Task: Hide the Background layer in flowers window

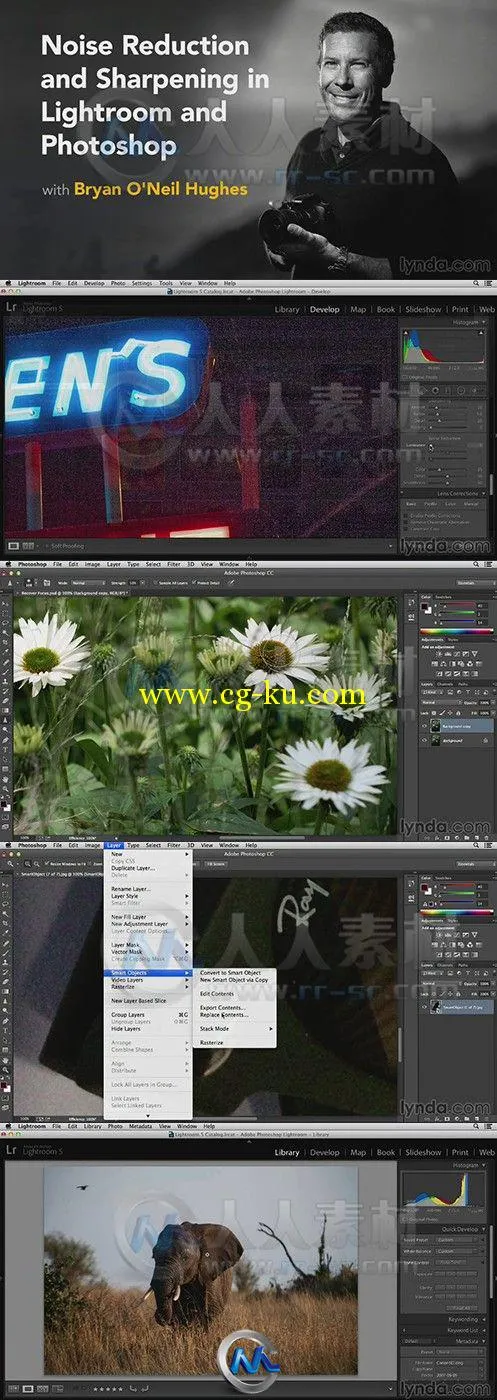Action: pyautogui.click(x=424, y=740)
